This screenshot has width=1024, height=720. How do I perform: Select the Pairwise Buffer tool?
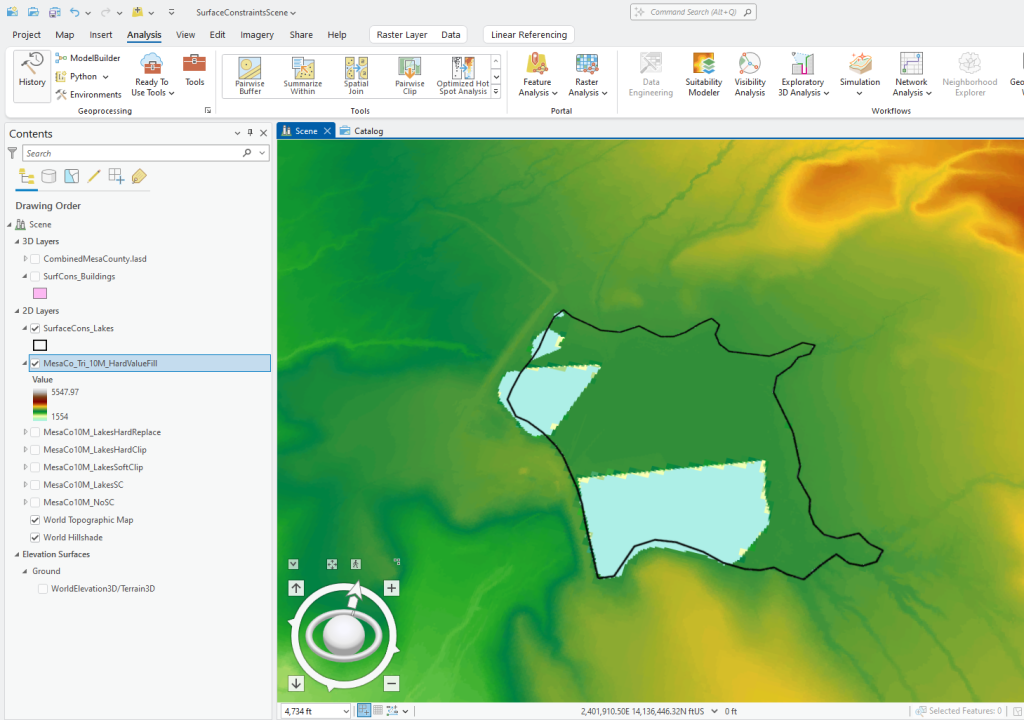[x=249, y=75]
